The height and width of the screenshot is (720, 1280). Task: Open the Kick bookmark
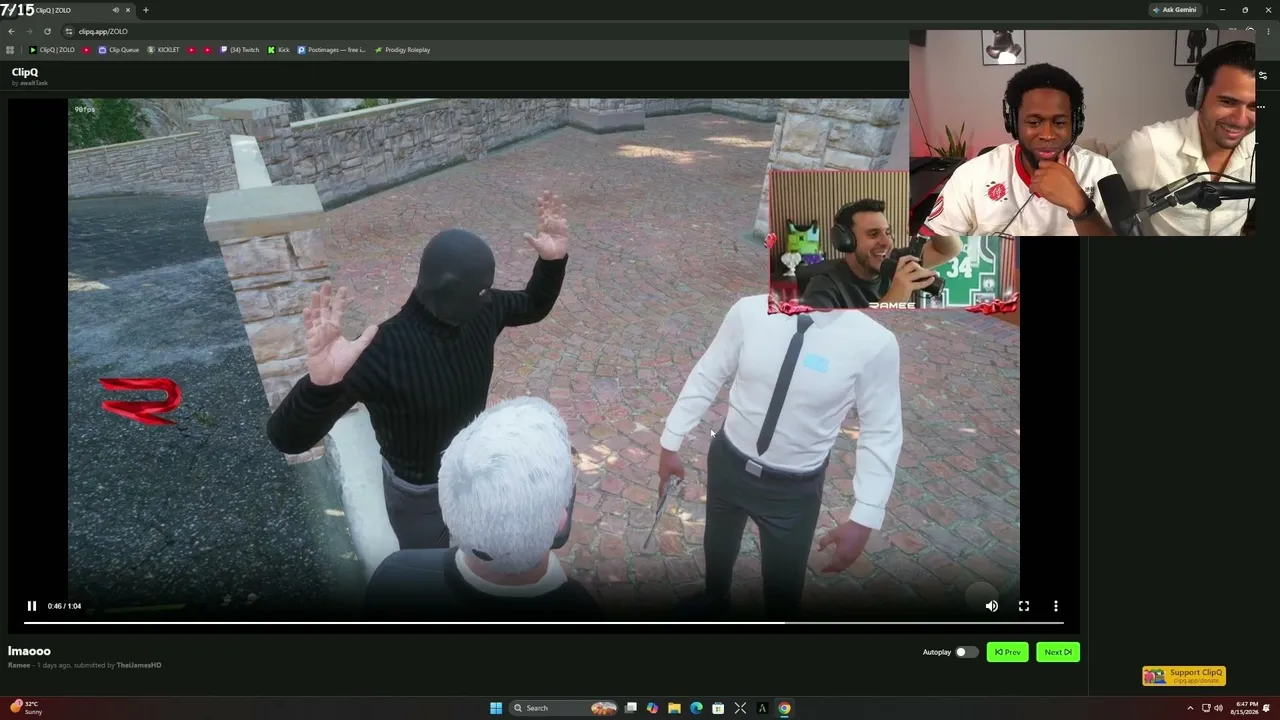[x=279, y=50]
